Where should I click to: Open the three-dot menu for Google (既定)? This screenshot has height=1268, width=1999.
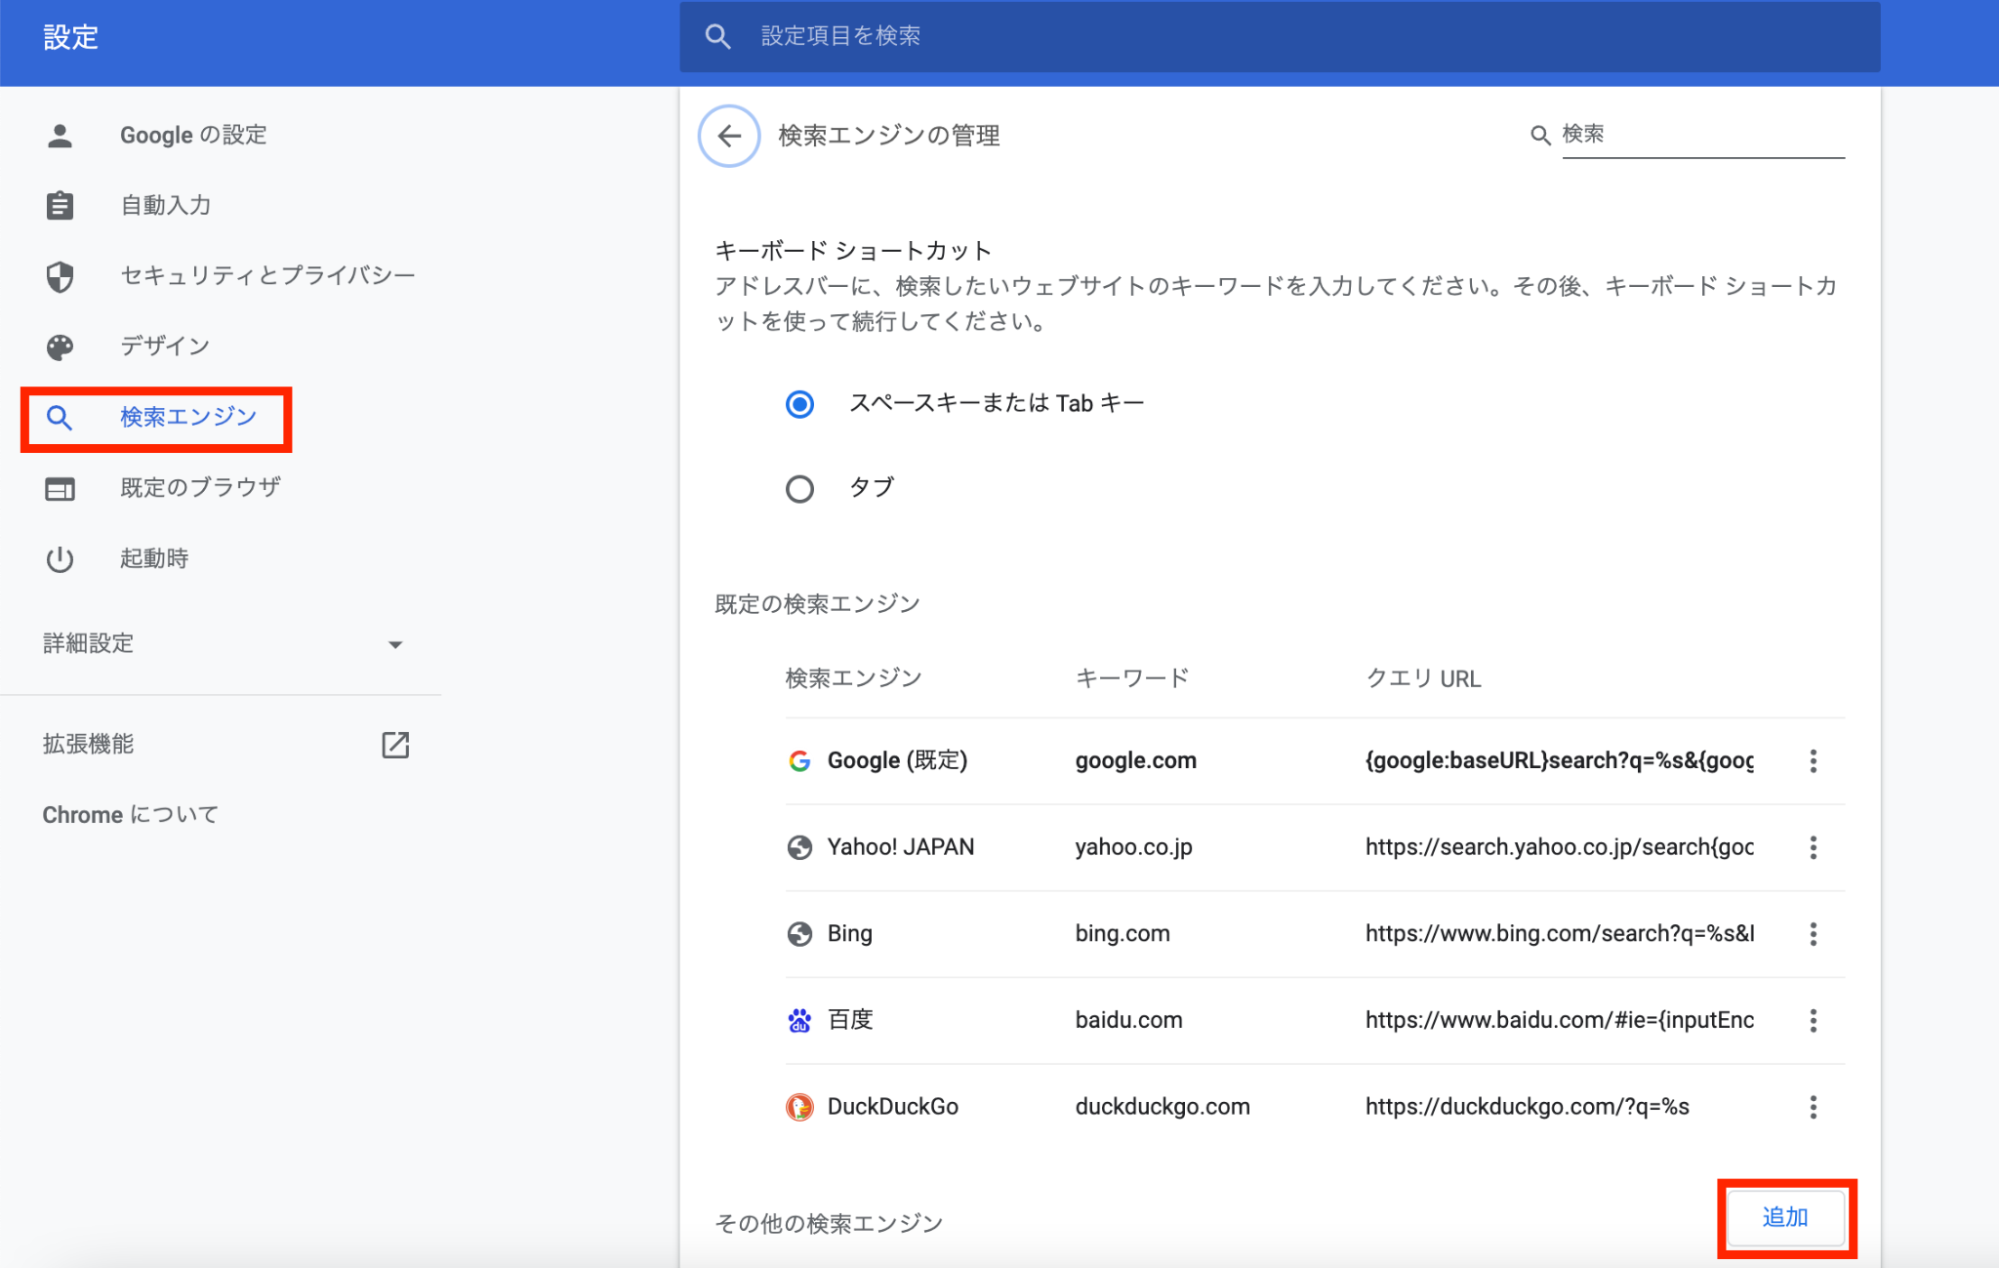point(1812,761)
